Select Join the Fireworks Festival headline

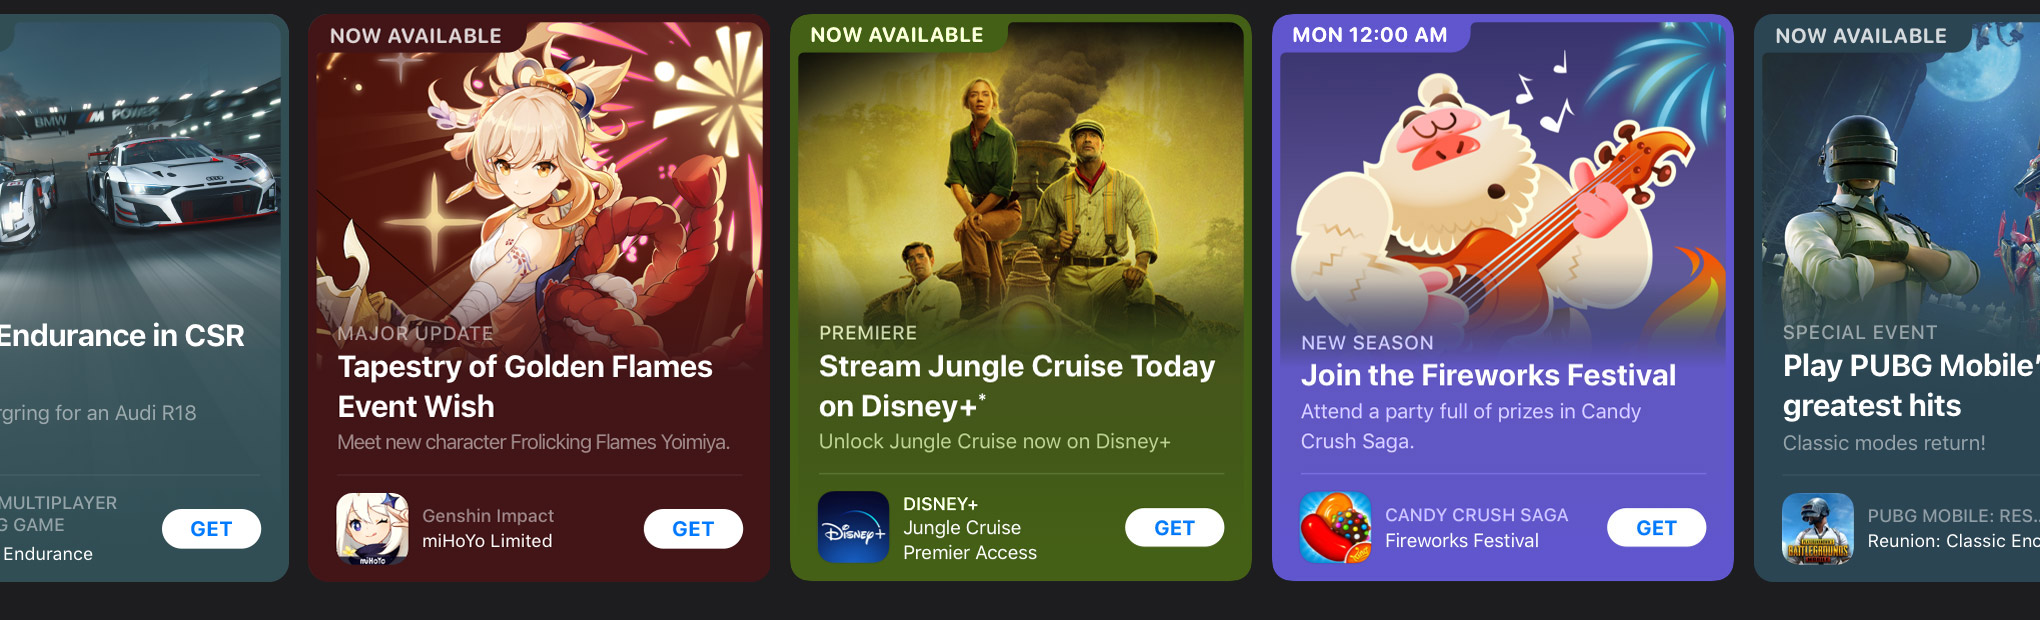click(1488, 375)
